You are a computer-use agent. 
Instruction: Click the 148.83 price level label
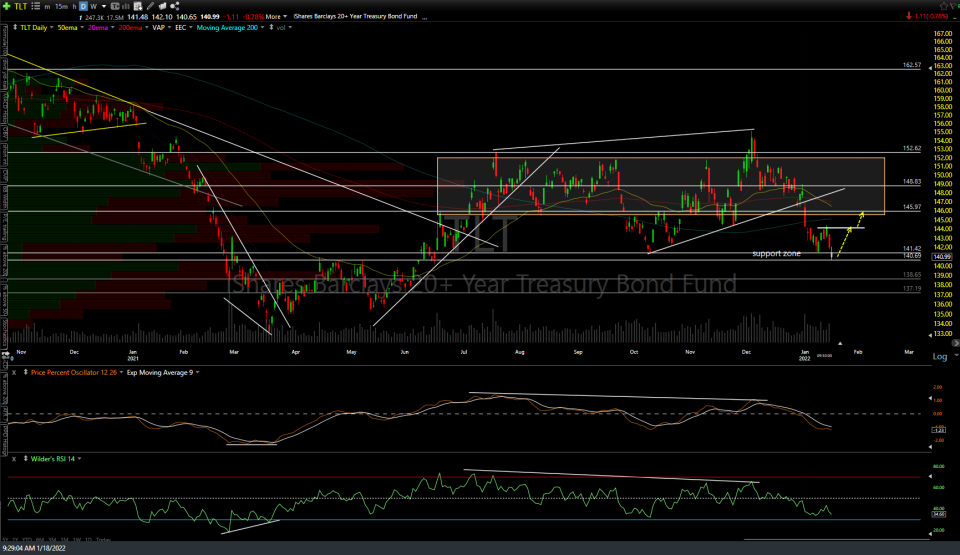pos(912,181)
